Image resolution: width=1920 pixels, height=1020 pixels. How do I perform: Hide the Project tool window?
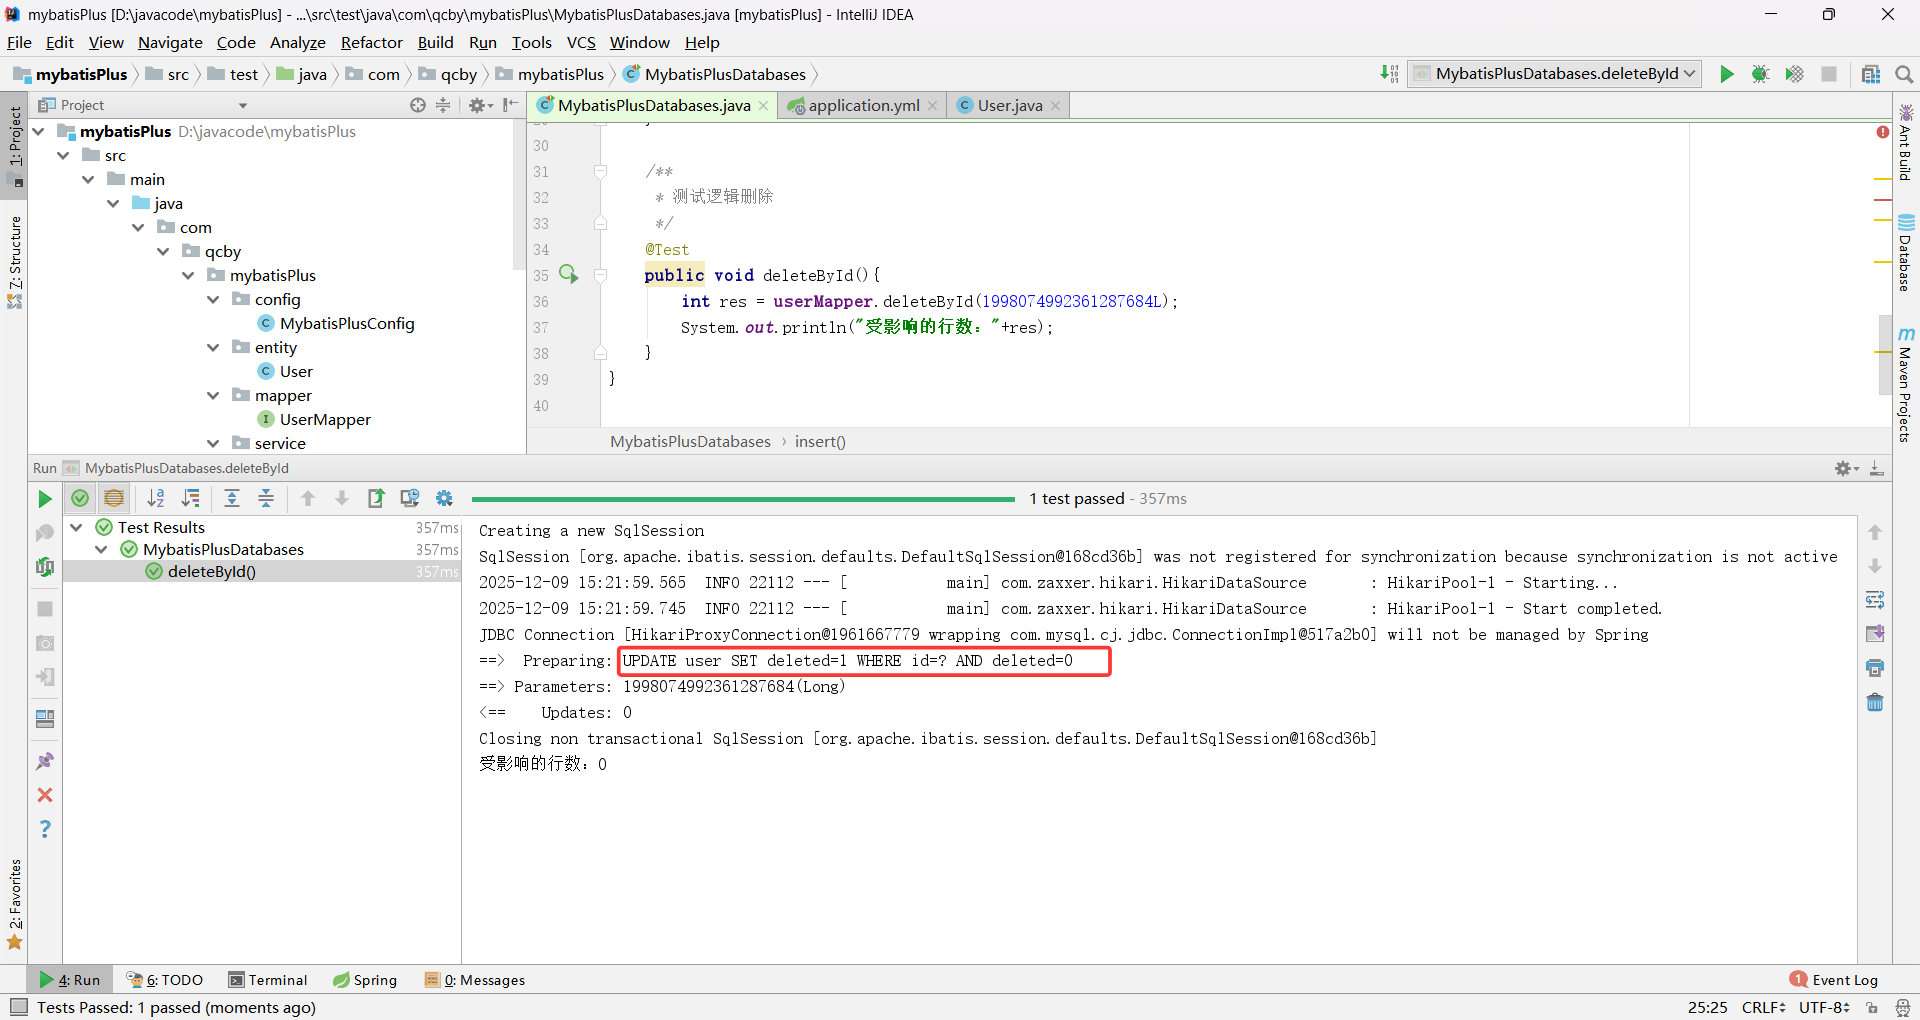coord(511,105)
